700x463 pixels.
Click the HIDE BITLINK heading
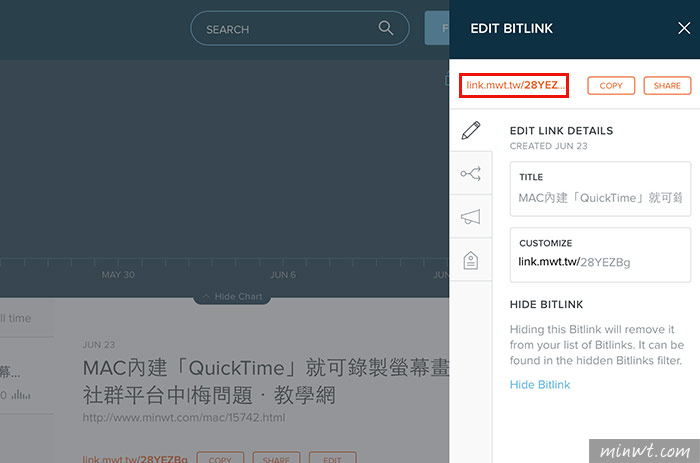pyautogui.click(x=546, y=304)
